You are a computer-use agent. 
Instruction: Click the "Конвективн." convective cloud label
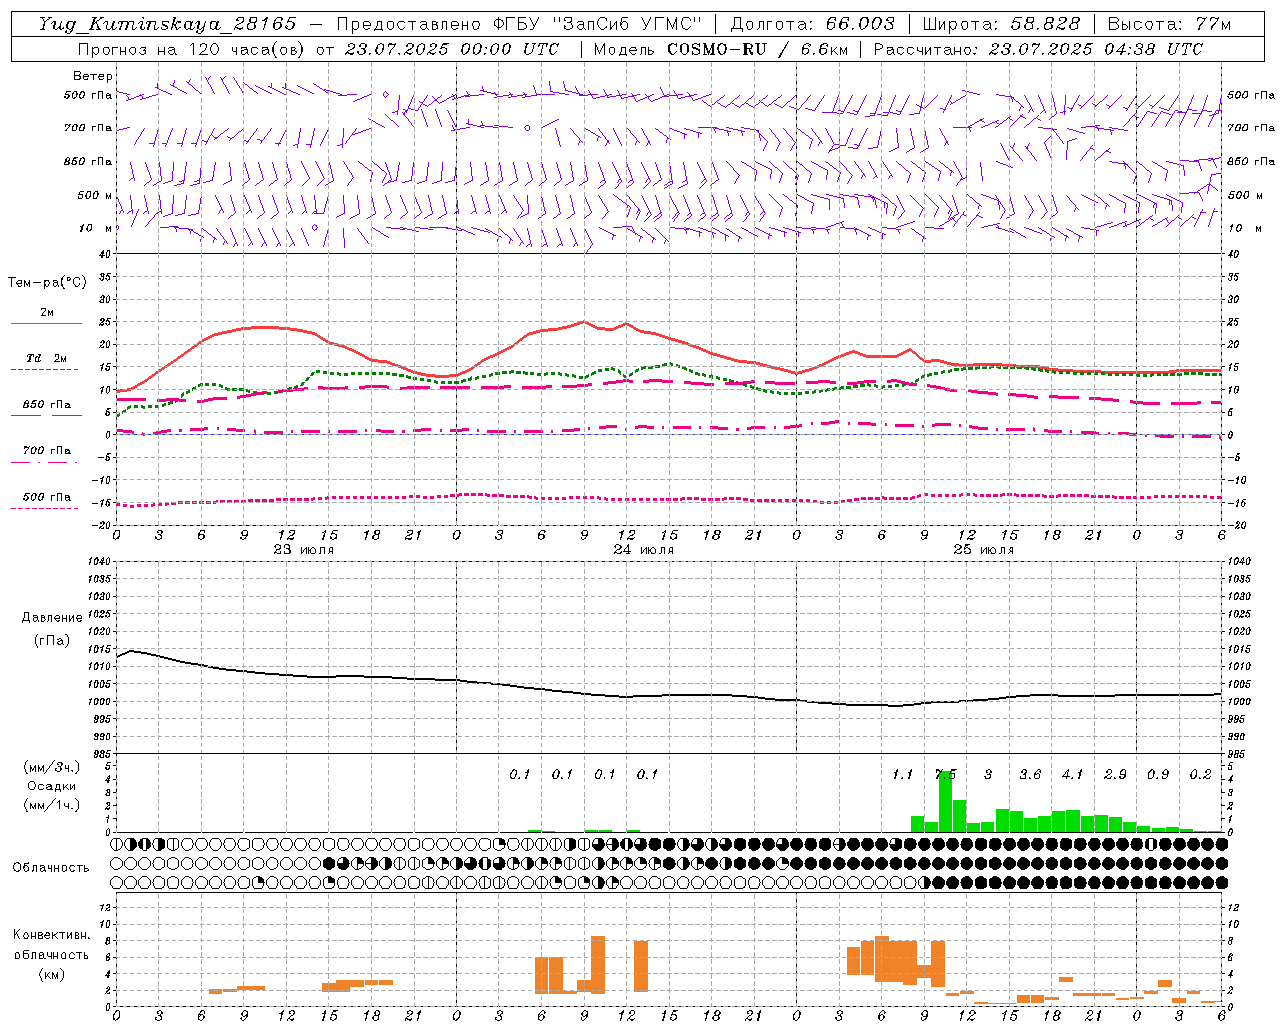[x=52, y=935]
